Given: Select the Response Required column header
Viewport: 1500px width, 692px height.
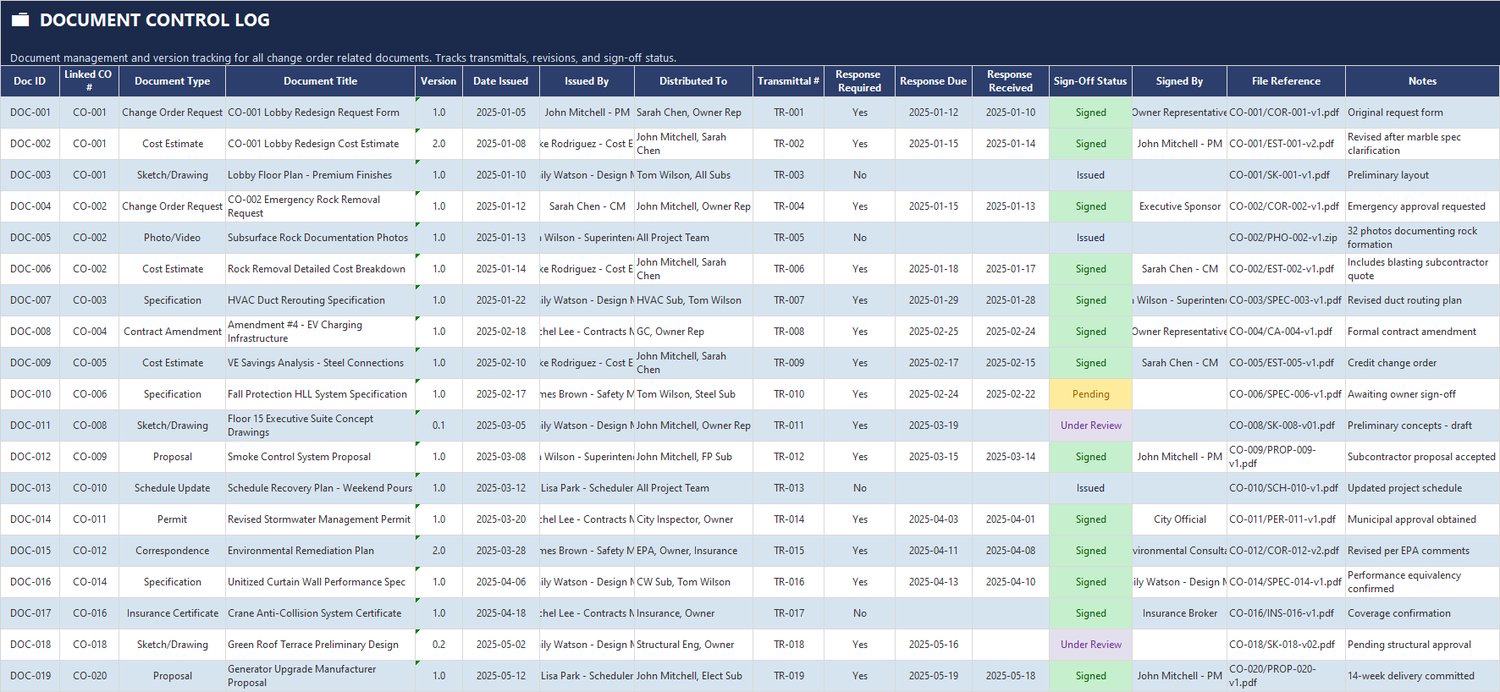Looking at the screenshot, I should (x=859, y=81).
